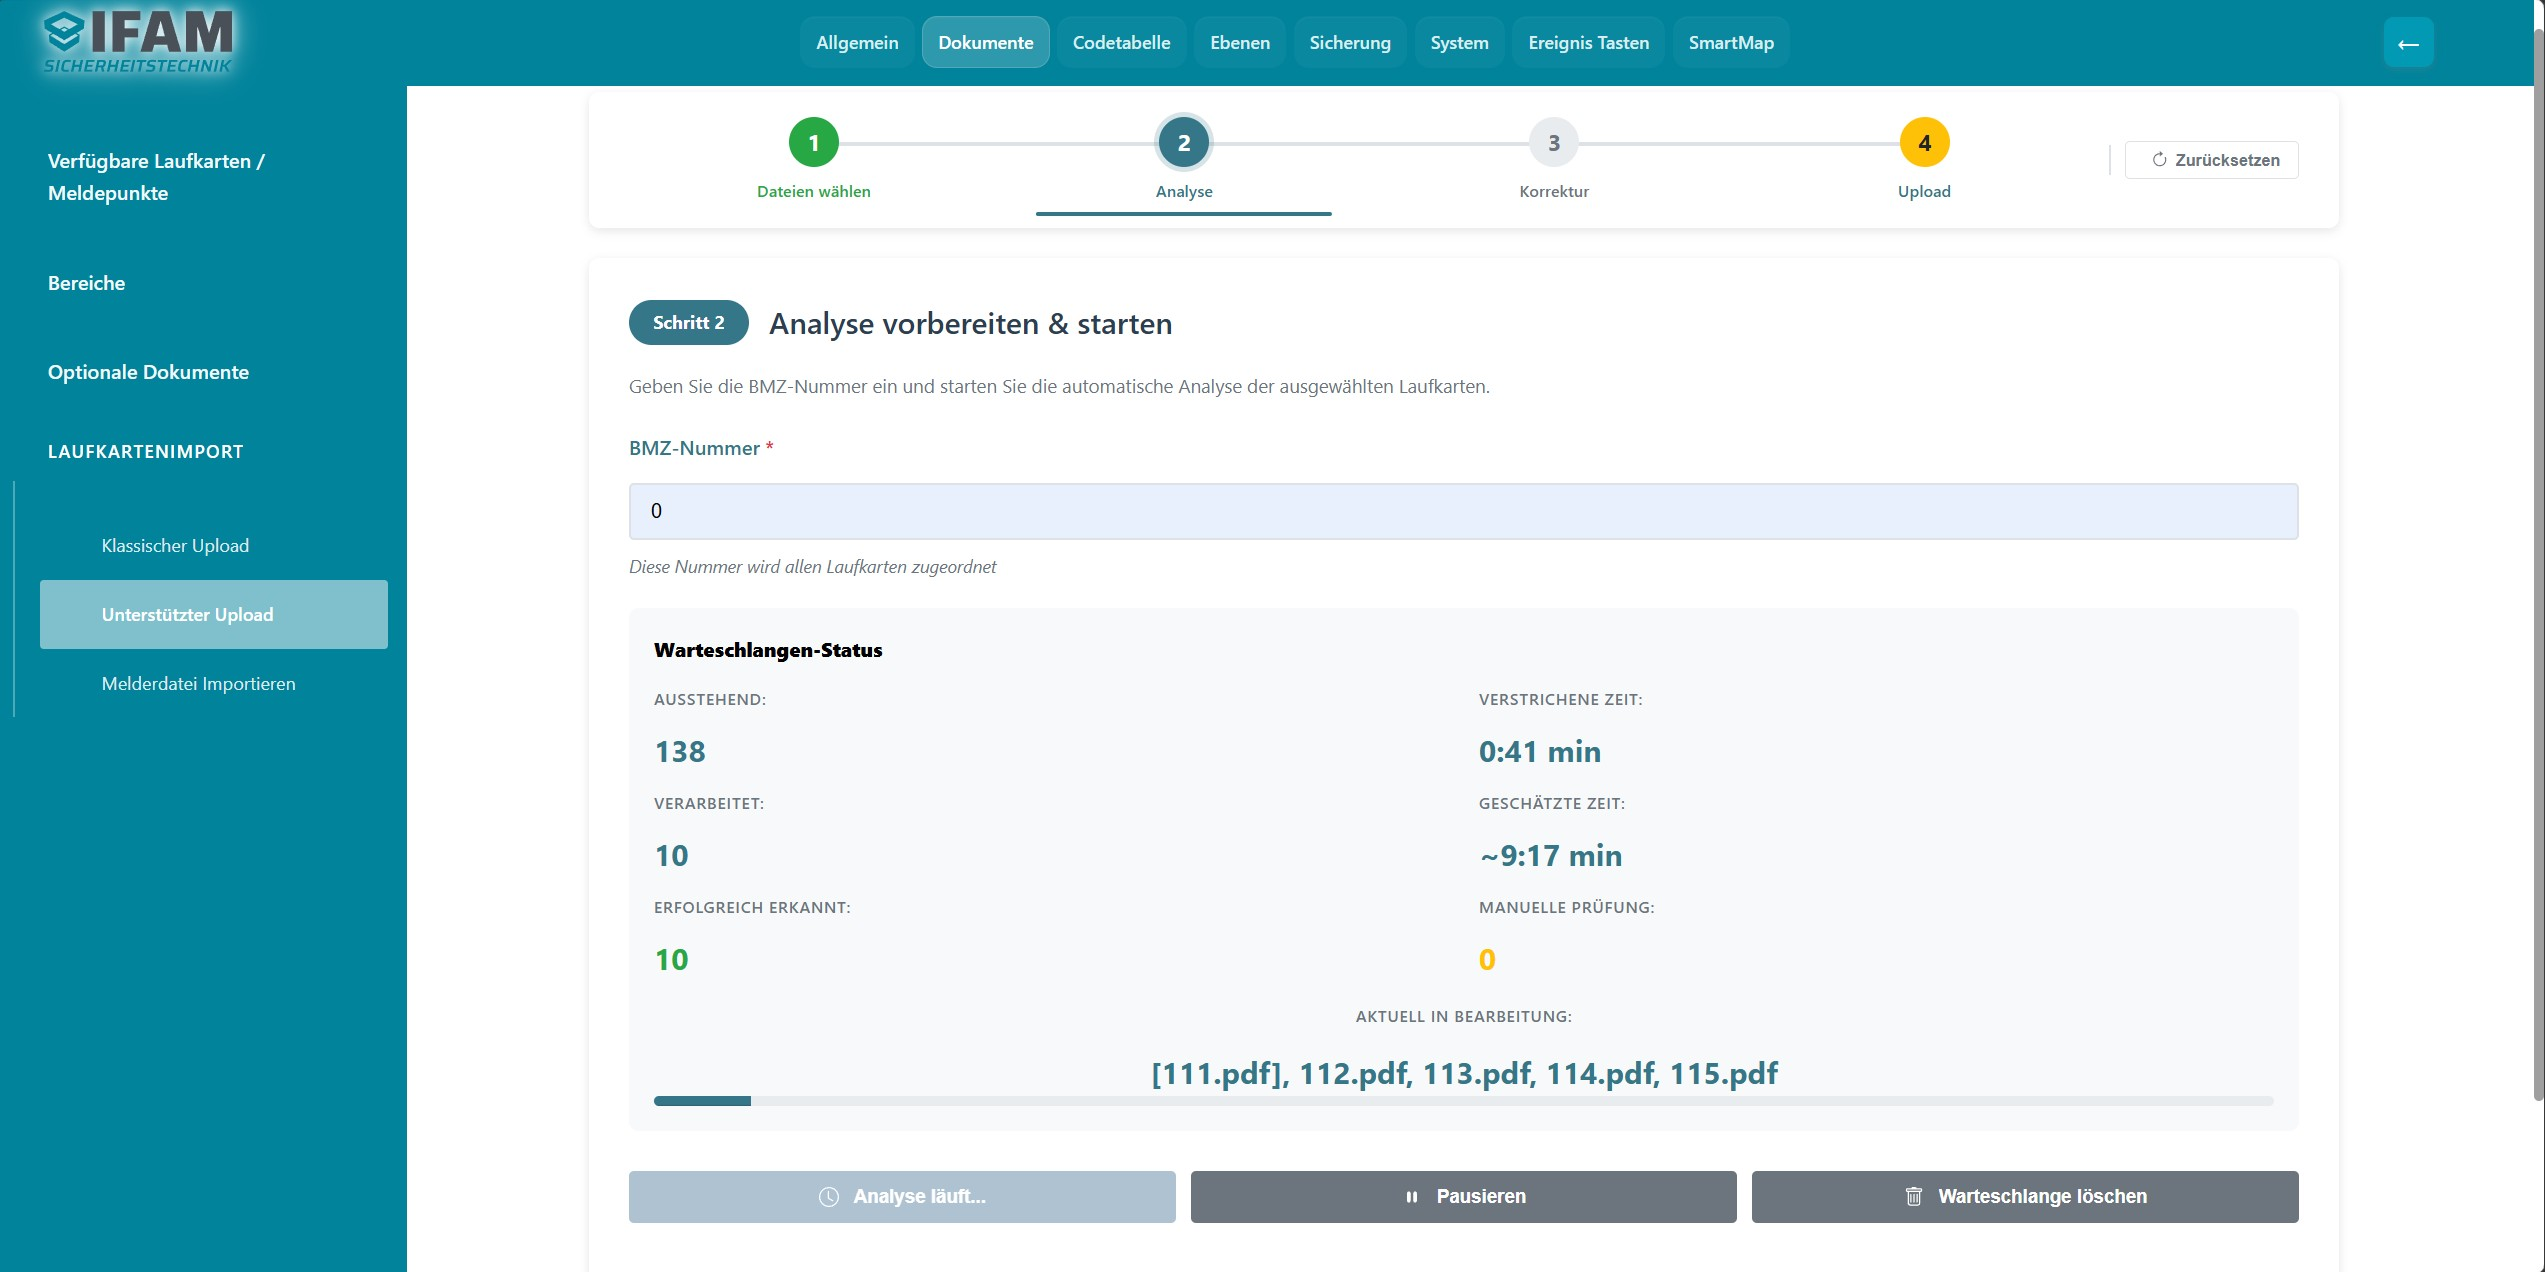Open the System tab

[x=1459, y=43]
